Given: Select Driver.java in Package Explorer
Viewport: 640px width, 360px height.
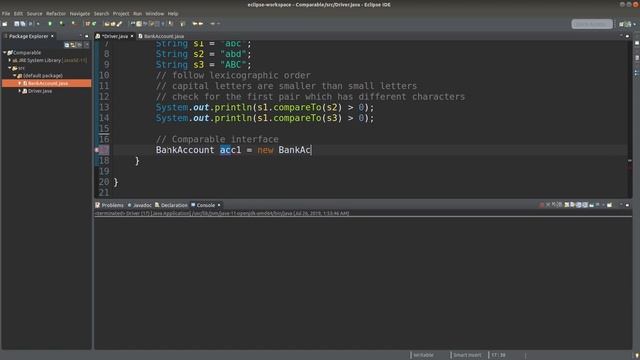Looking at the screenshot, I should pos(40,91).
